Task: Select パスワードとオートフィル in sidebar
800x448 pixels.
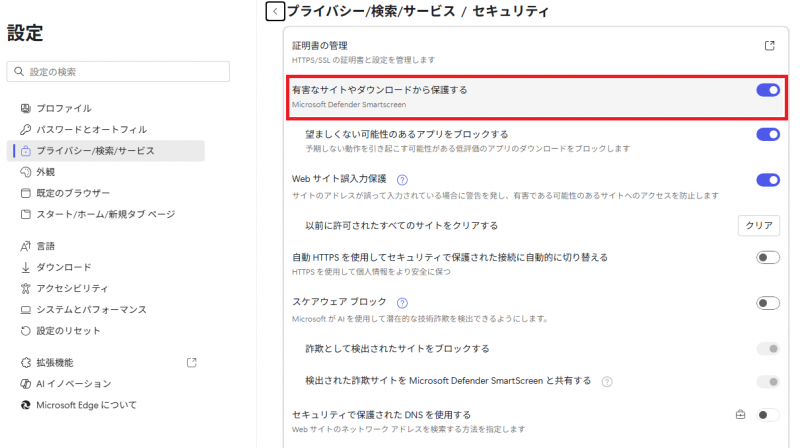Action: pos(91,129)
